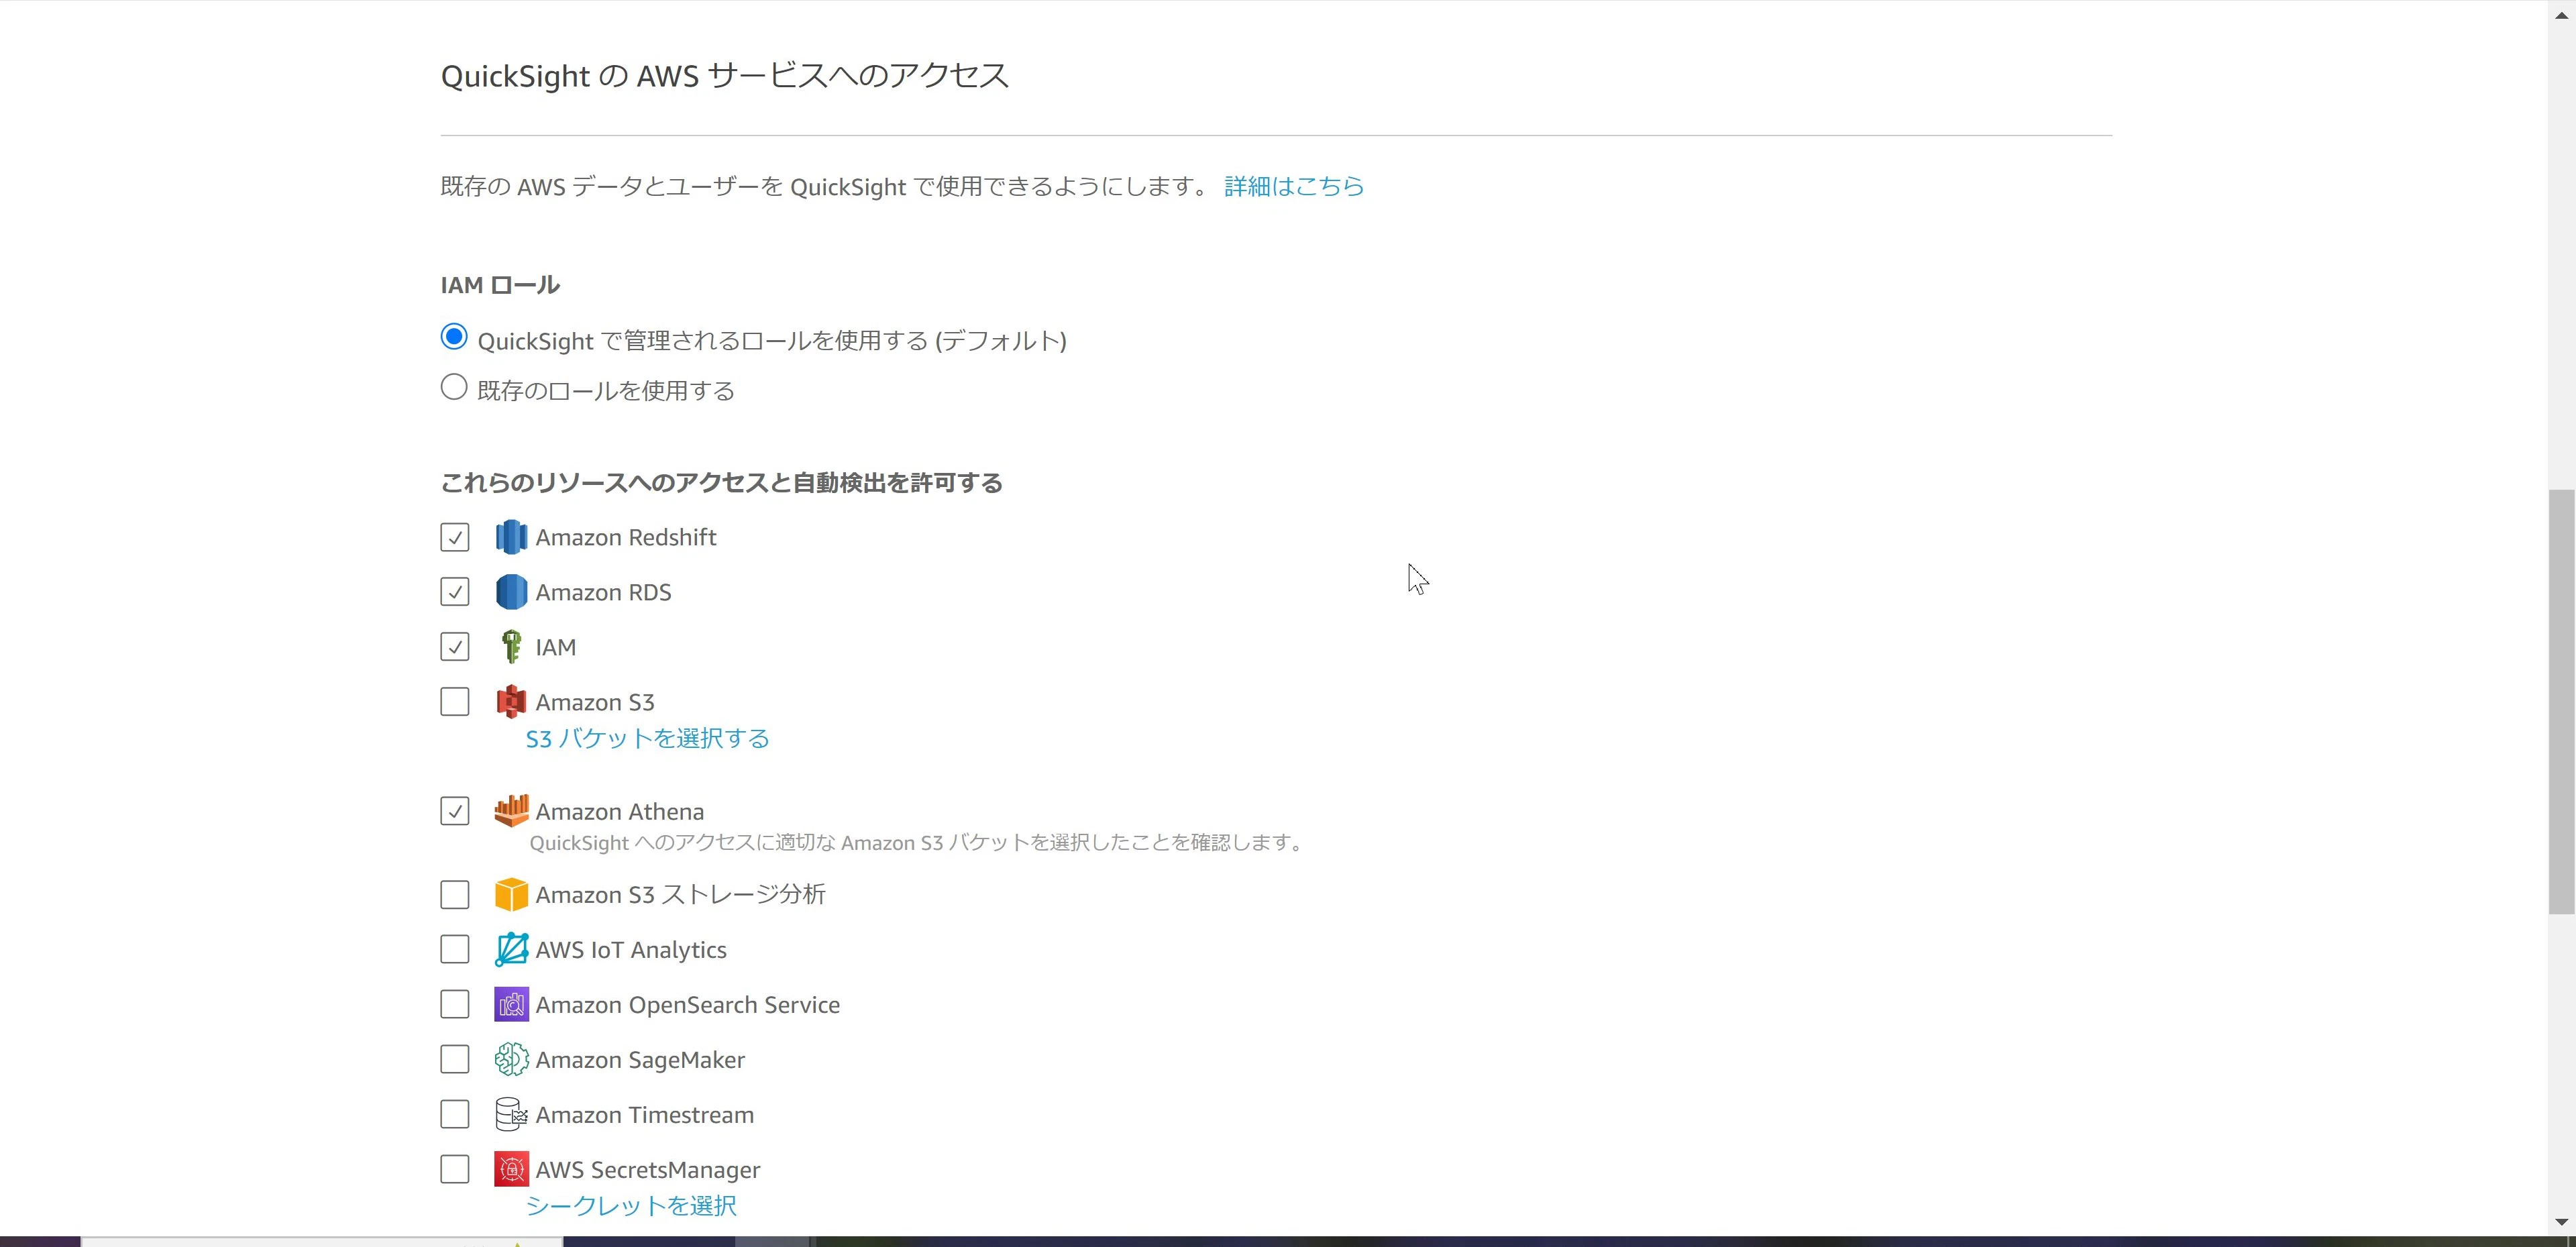Open the シークレットを選択 link

[x=631, y=1206]
